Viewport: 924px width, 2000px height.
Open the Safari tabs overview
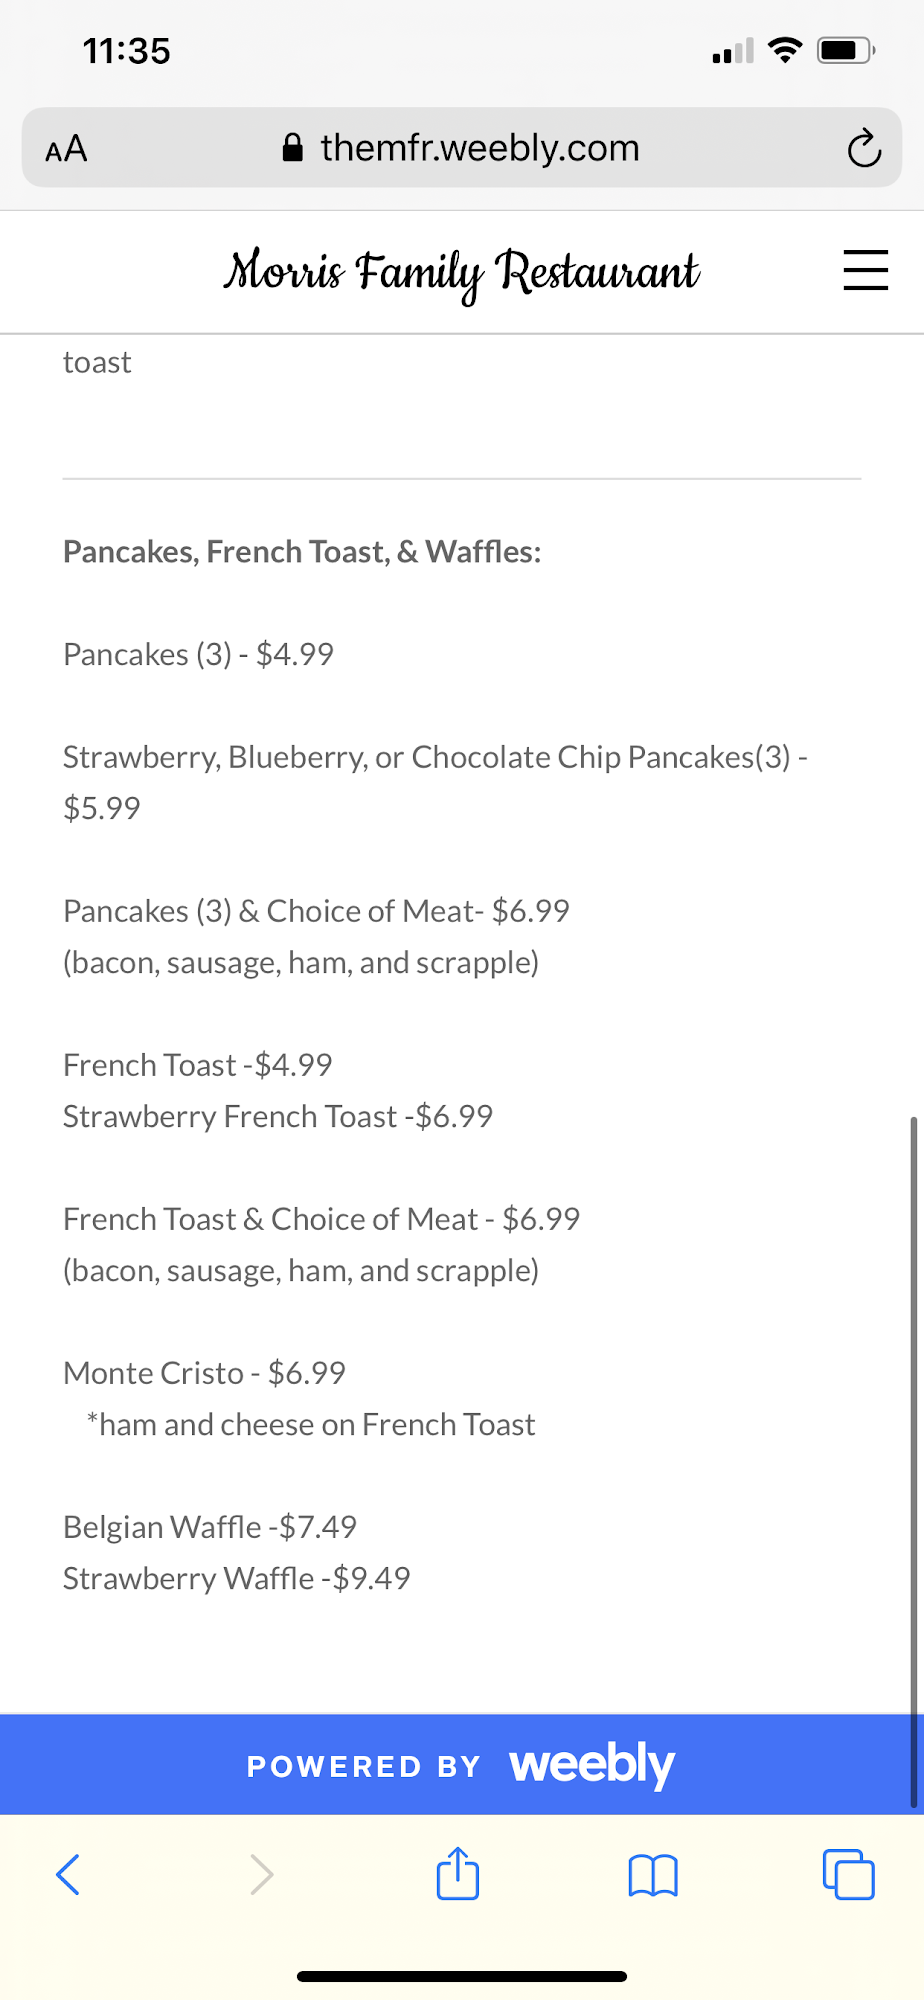coord(848,1874)
